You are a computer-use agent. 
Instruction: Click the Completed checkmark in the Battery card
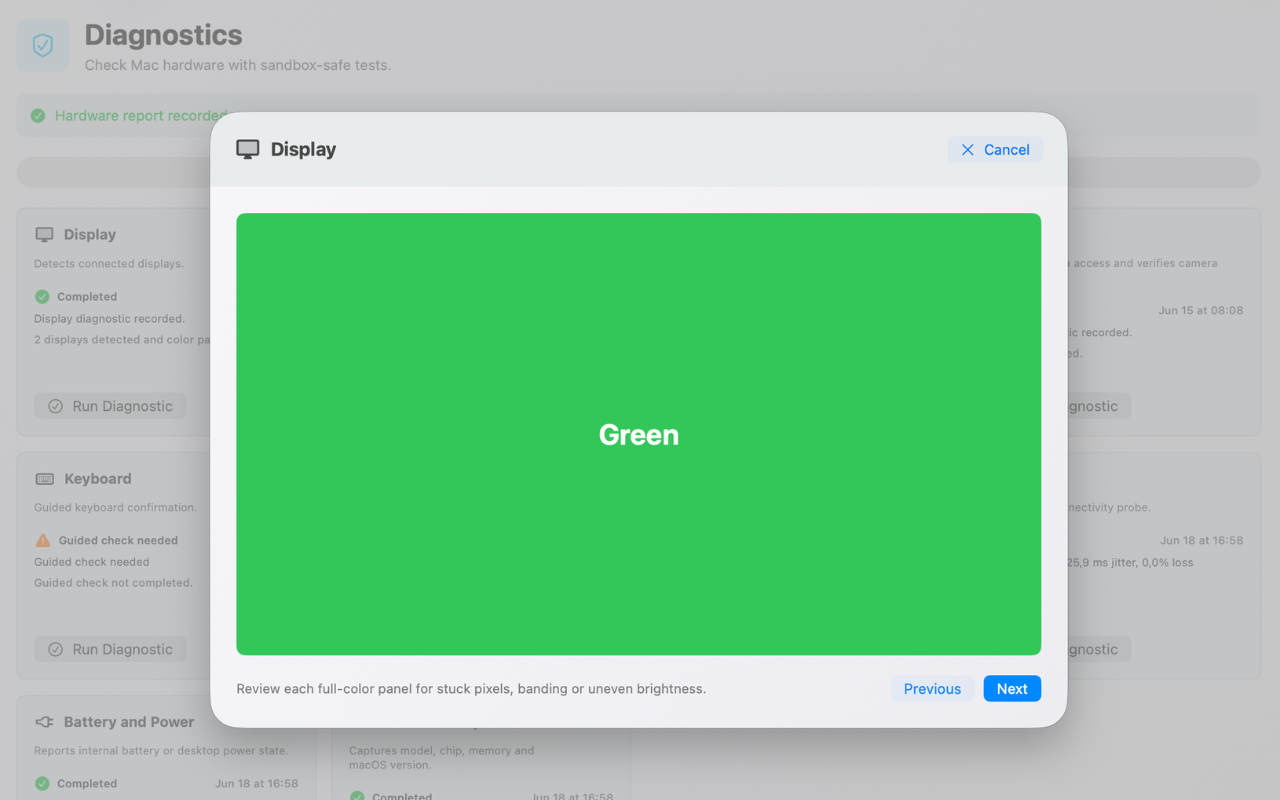tap(42, 784)
